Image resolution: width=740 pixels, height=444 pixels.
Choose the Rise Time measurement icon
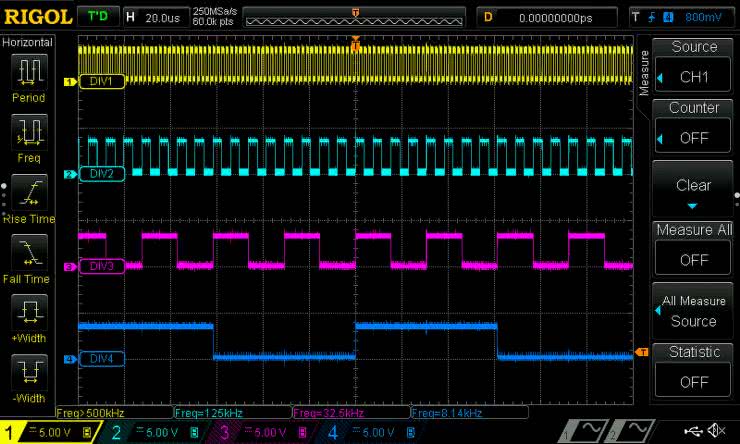(29, 190)
